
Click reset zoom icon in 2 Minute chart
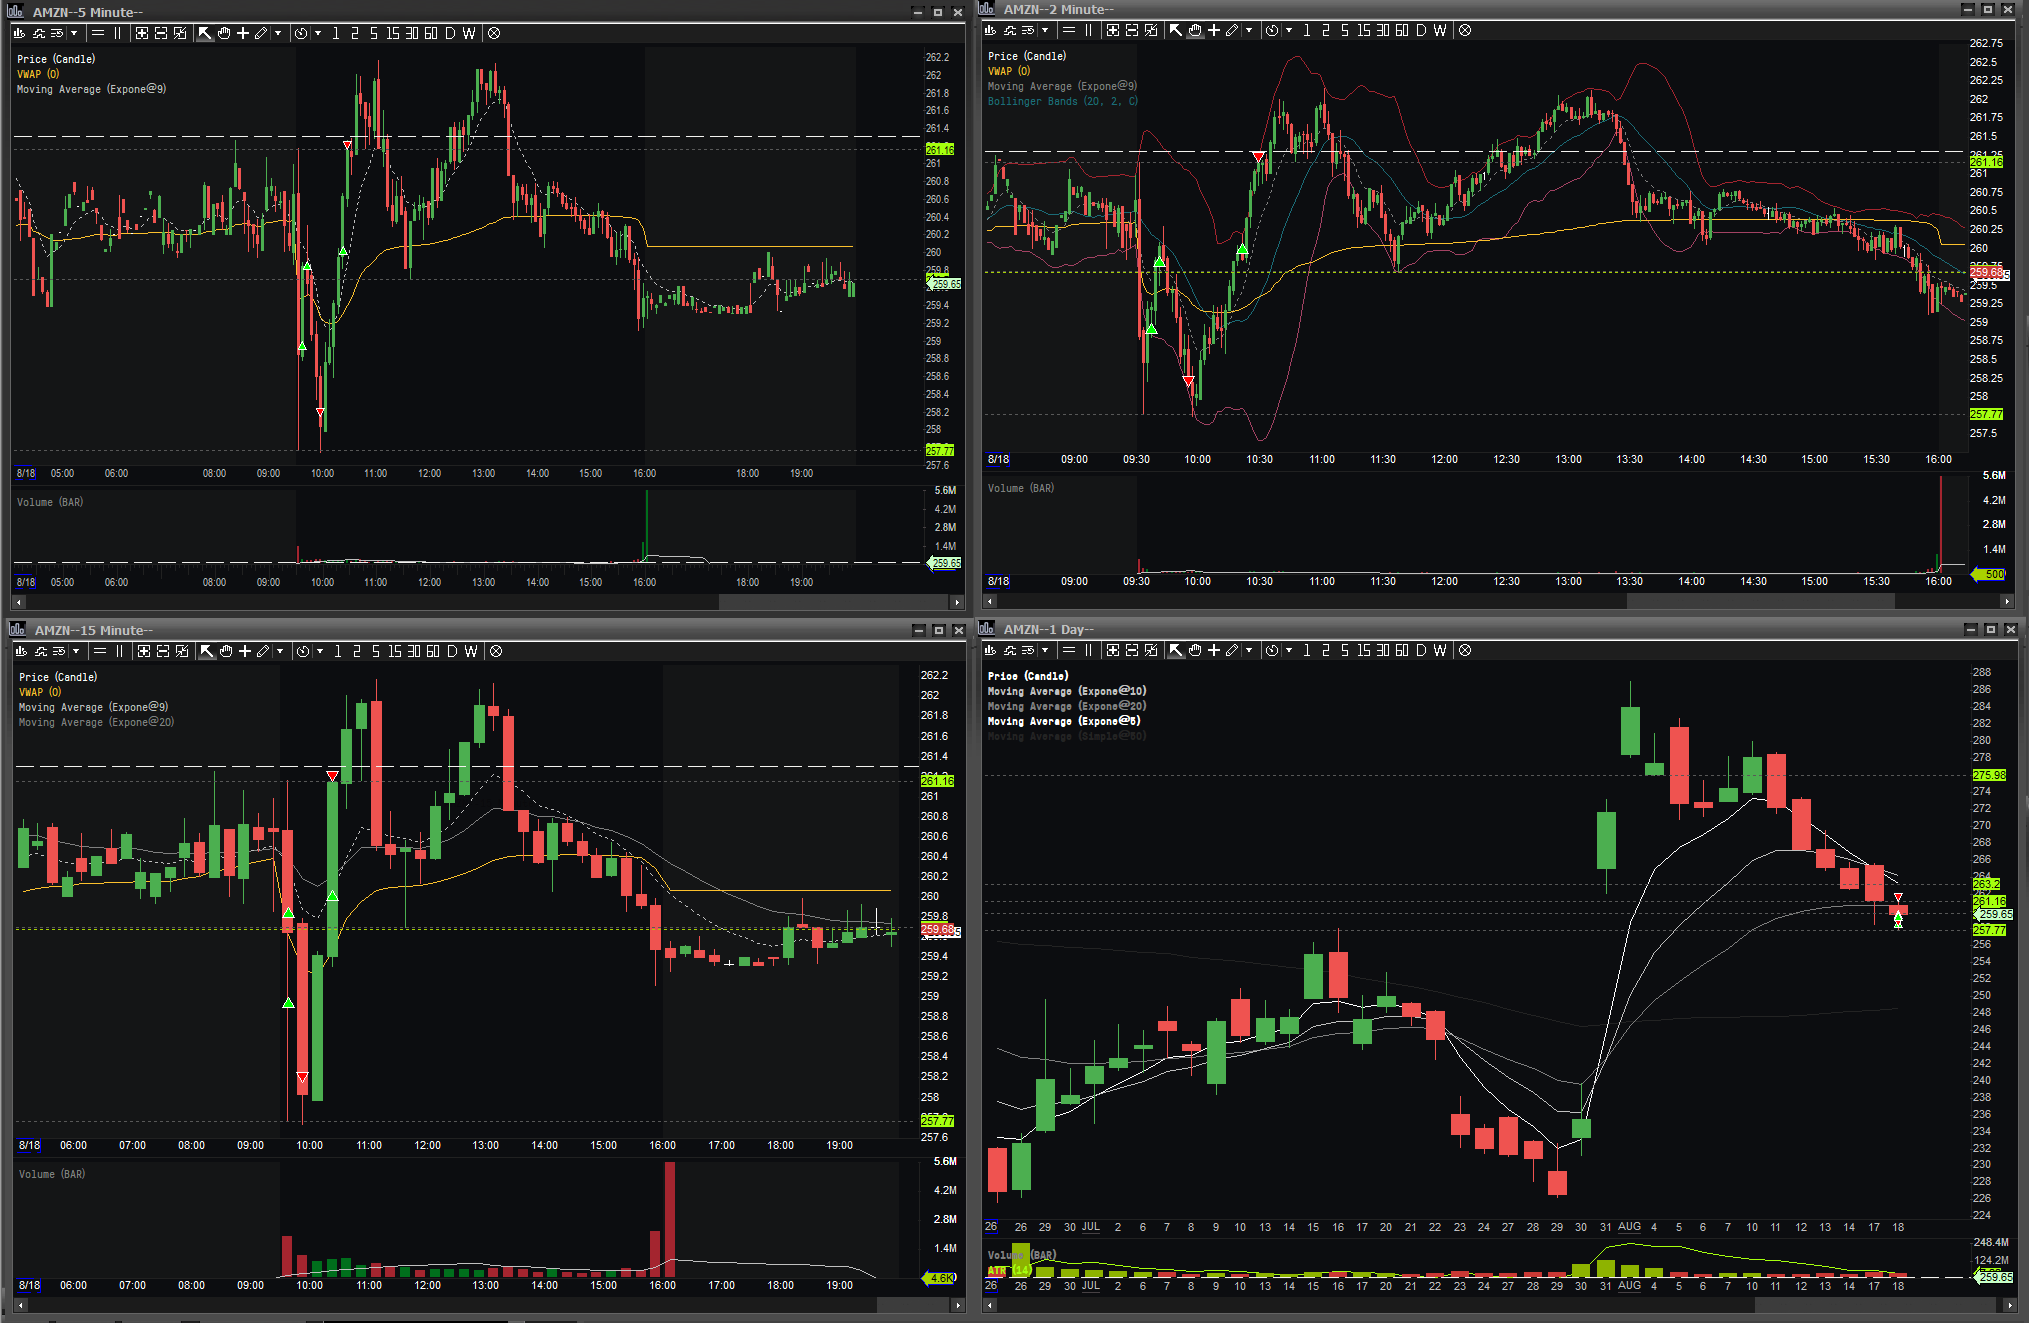[x=1151, y=30]
